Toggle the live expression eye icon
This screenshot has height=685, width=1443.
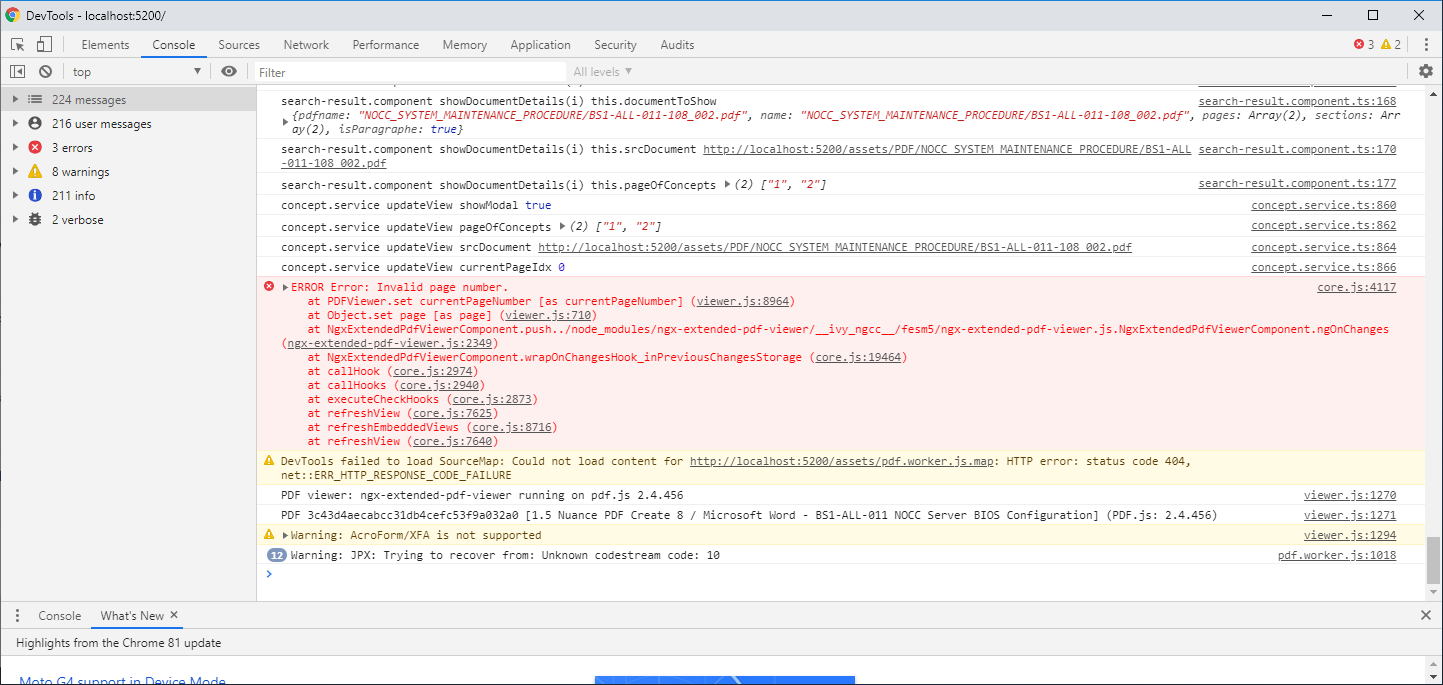click(229, 71)
